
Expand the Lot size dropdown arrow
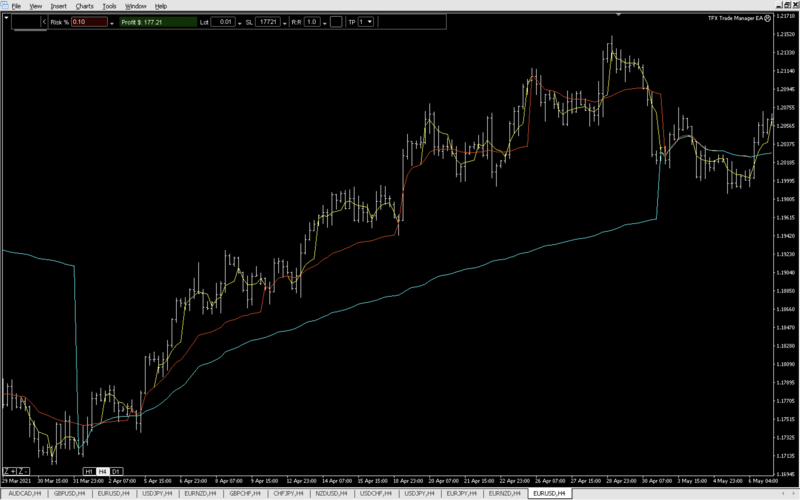(239, 23)
